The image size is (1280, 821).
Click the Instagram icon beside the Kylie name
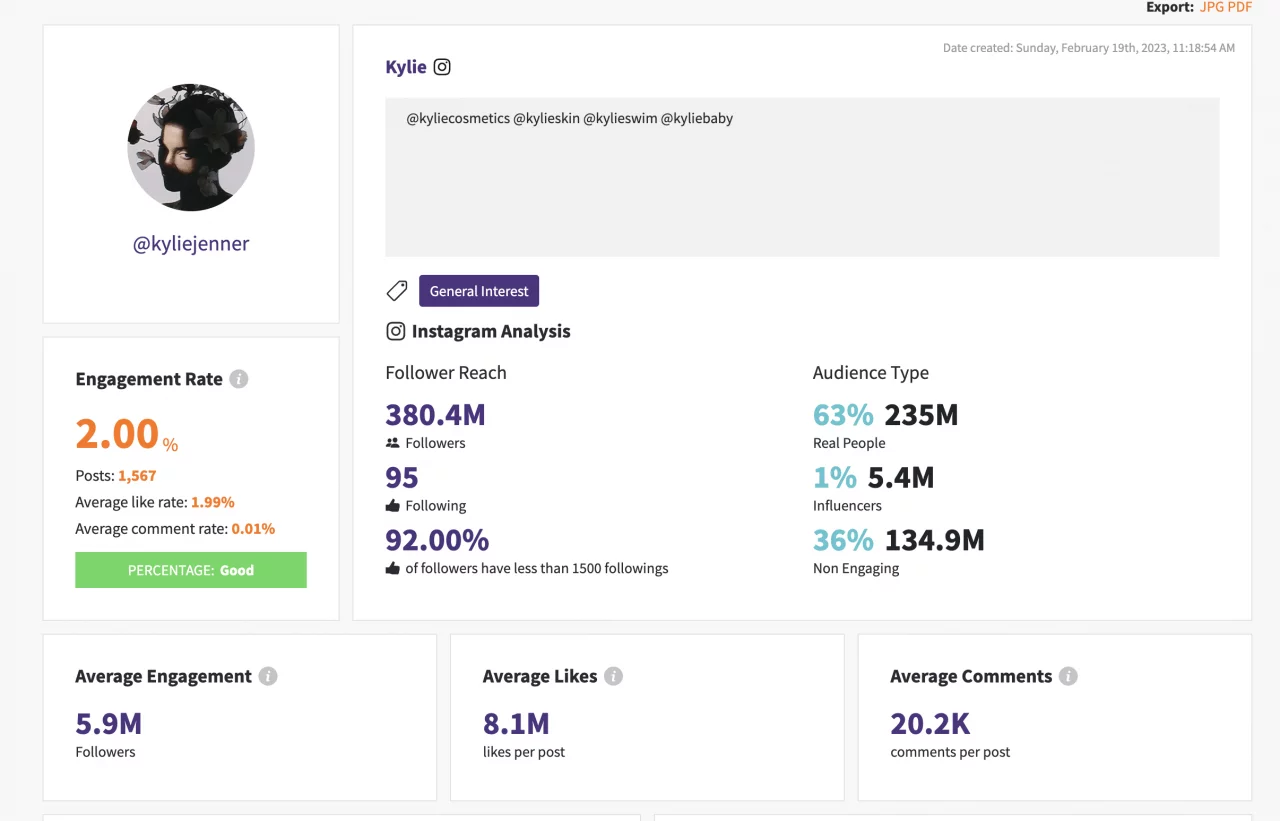coord(442,67)
